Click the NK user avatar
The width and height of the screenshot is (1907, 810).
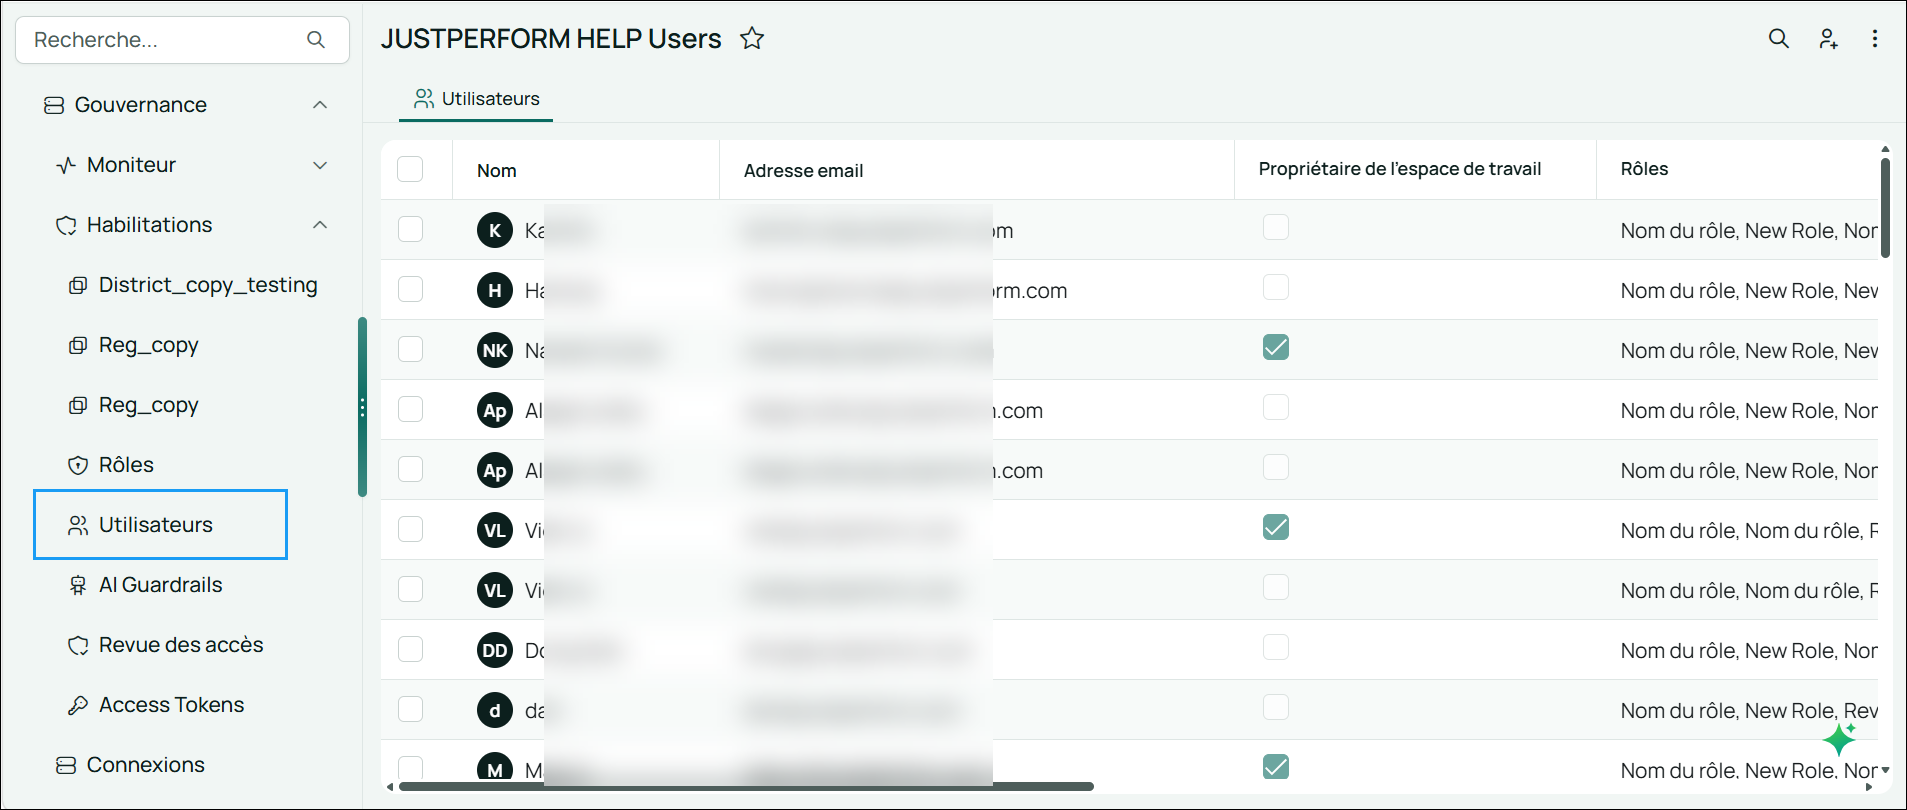[495, 350]
